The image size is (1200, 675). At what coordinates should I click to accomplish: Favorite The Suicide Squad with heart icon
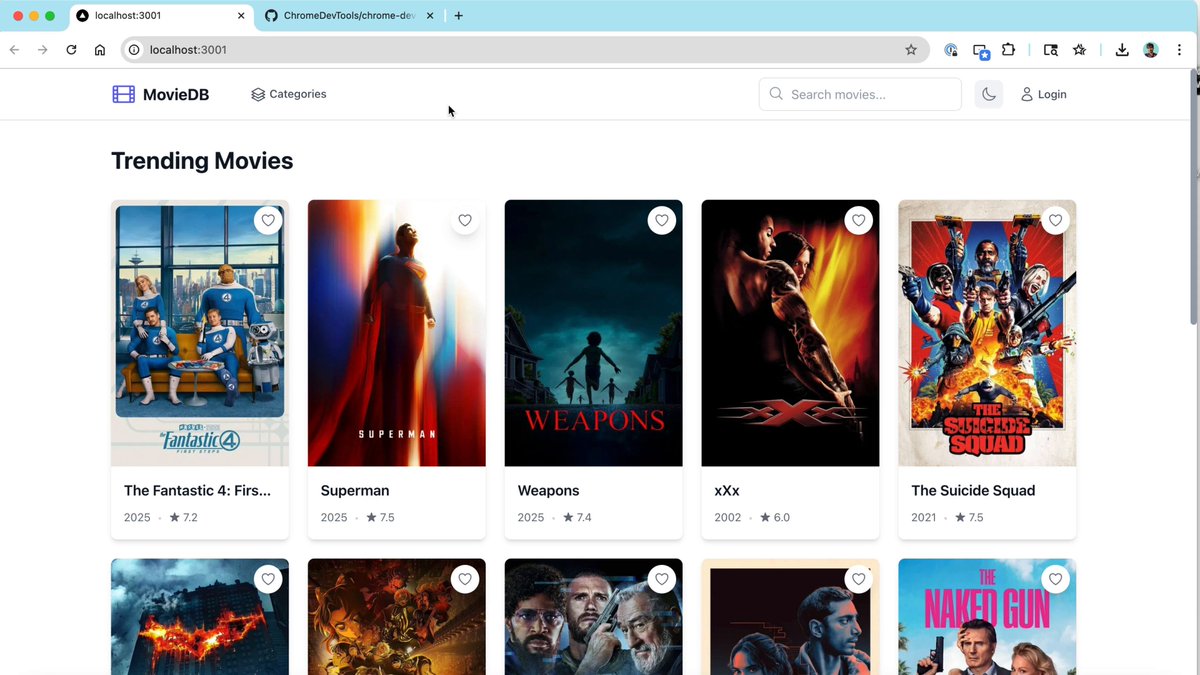pos(1055,220)
